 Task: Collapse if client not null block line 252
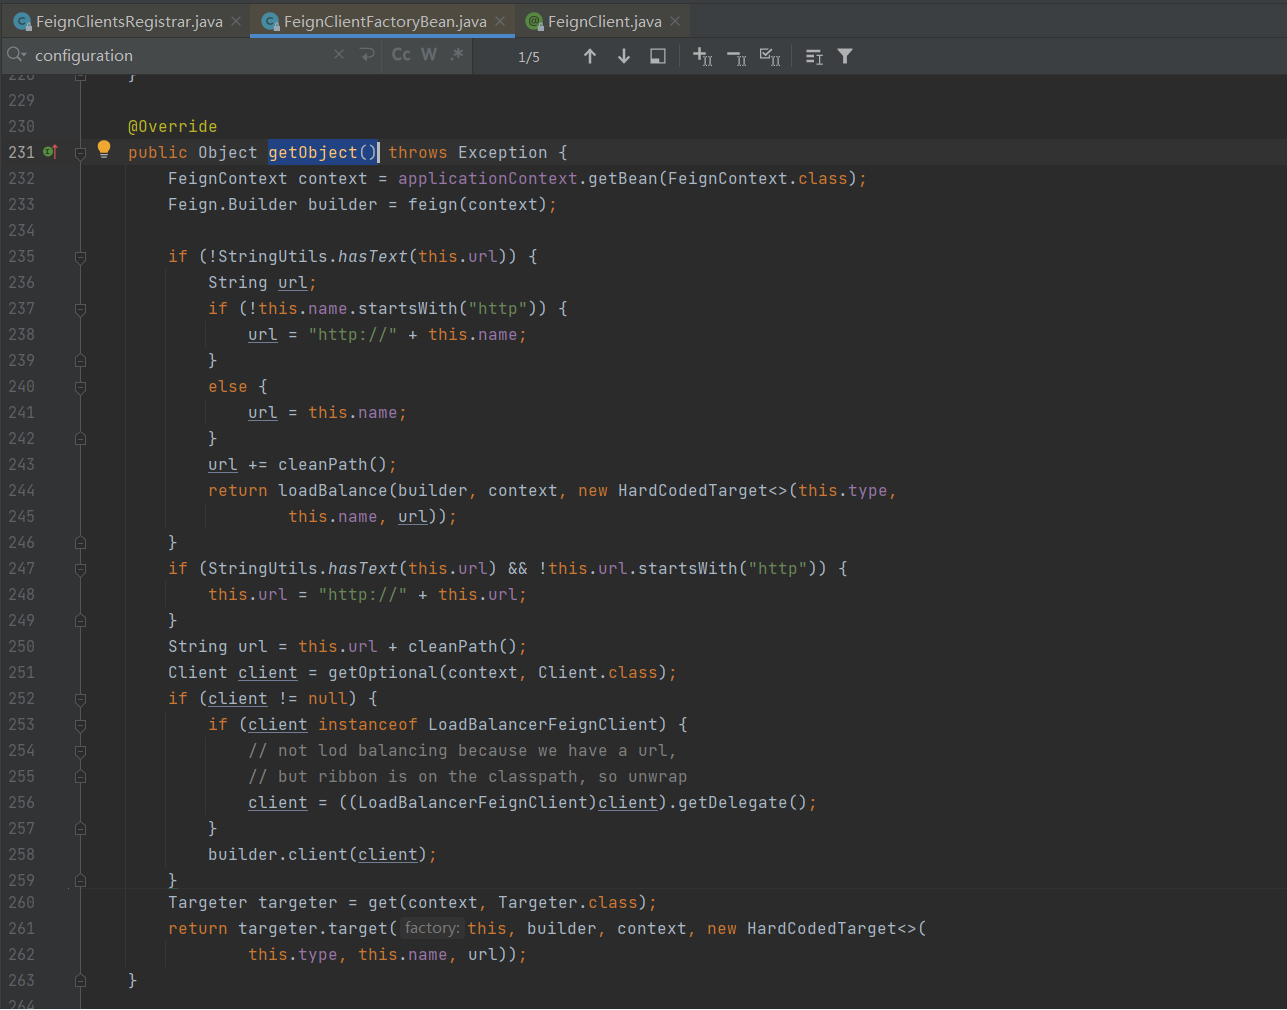point(80,699)
